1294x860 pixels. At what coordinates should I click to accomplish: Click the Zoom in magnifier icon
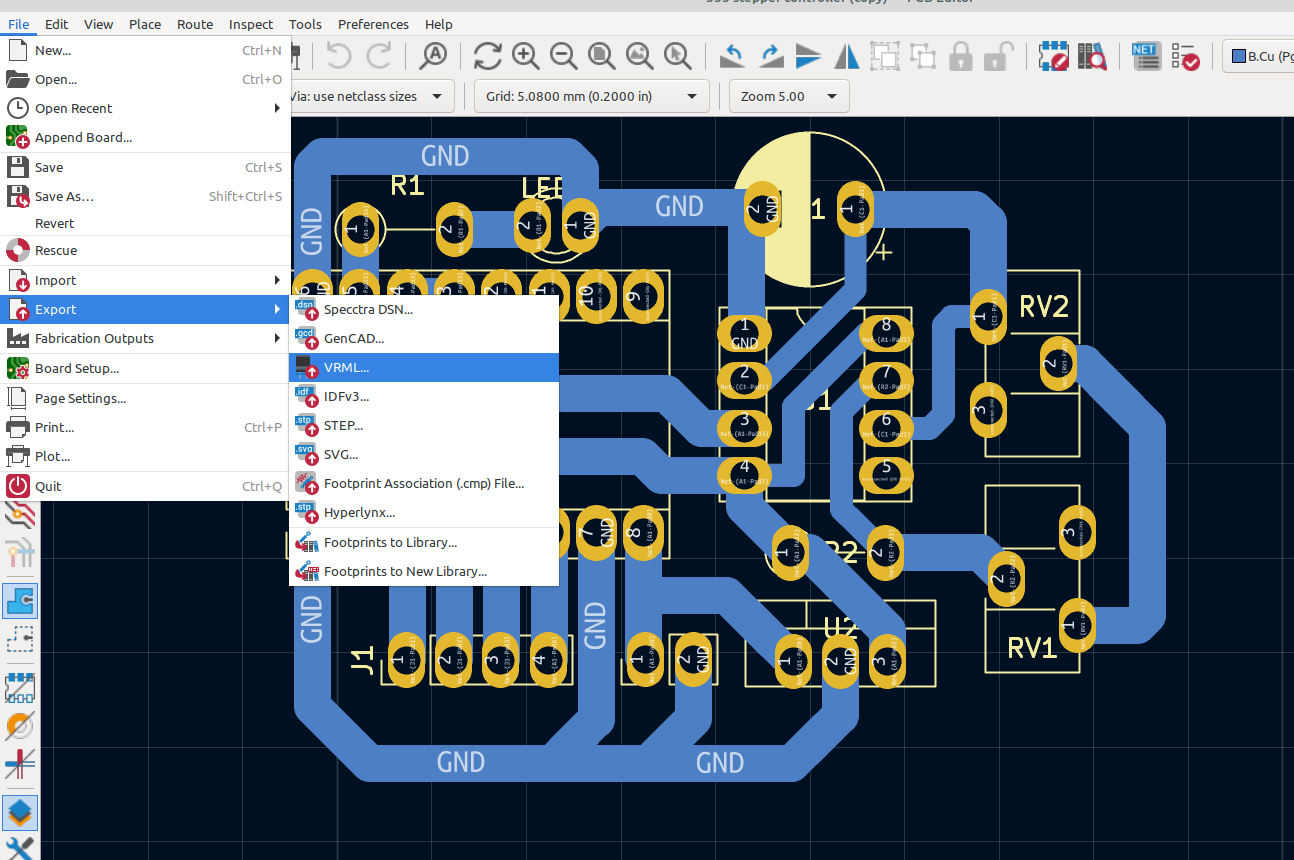click(x=526, y=56)
